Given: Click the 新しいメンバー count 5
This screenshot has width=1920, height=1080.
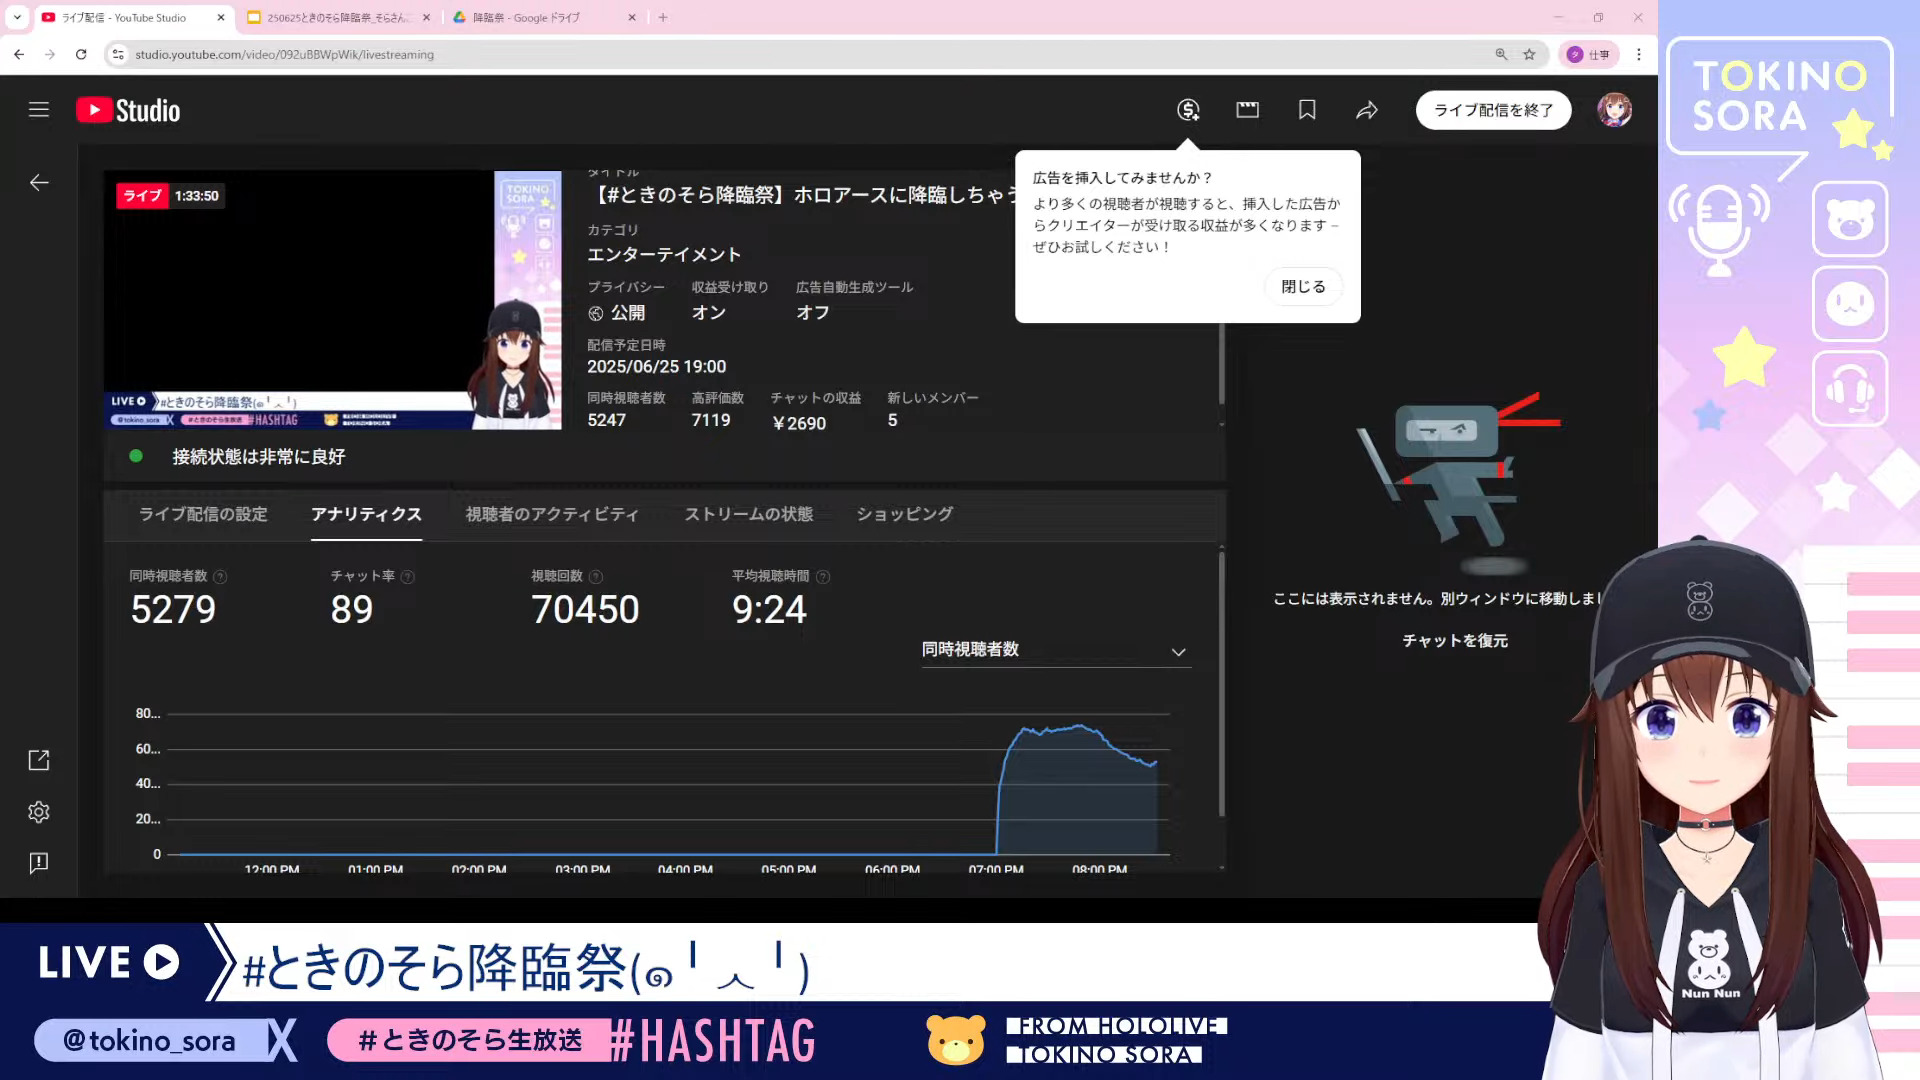Looking at the screenshot, I should 893,421.
